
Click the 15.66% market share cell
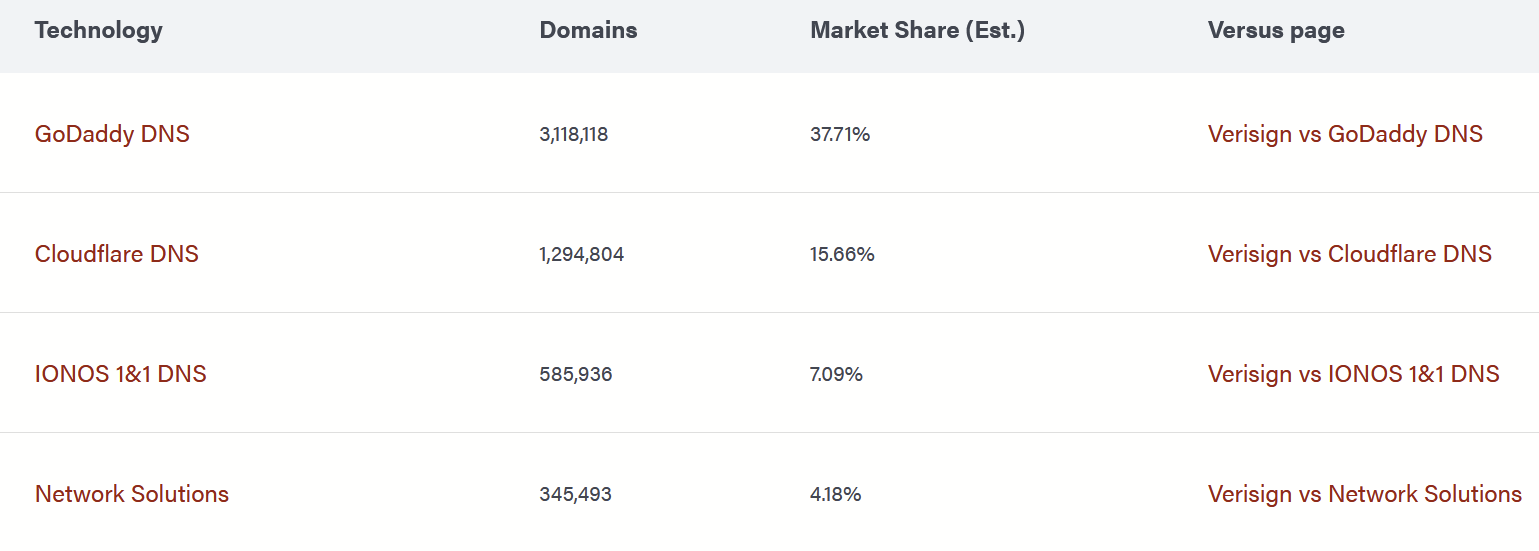click(842, 254)
